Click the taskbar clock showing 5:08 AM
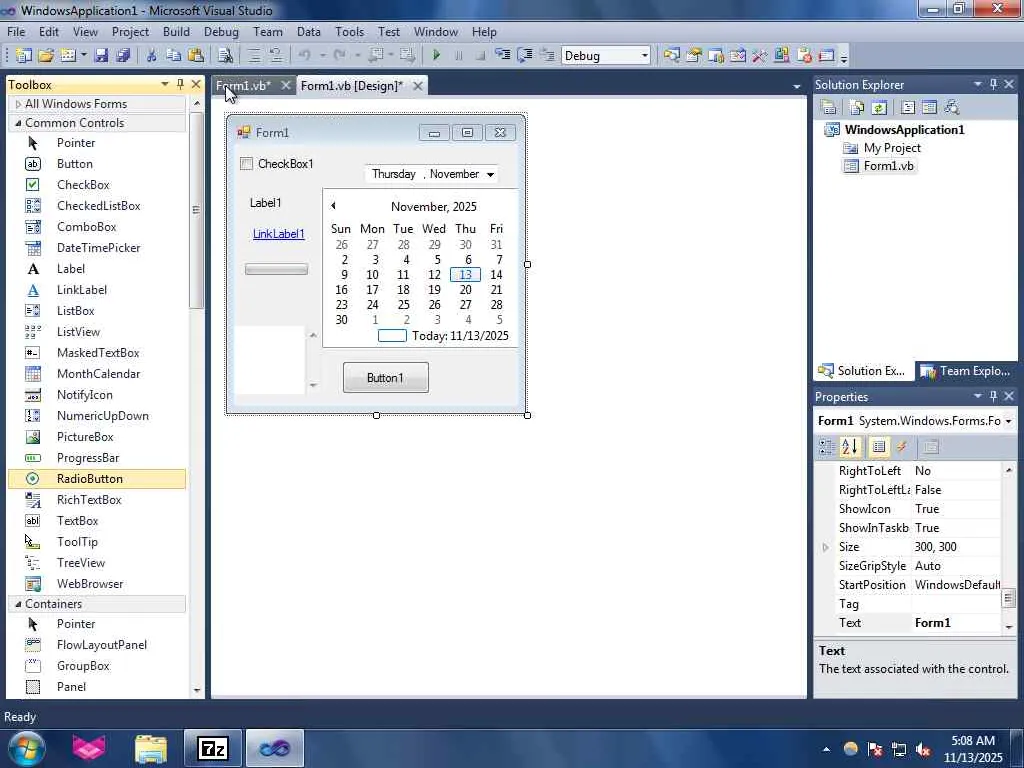Viewport: 1024px width, 768px height. pos(973,749)
